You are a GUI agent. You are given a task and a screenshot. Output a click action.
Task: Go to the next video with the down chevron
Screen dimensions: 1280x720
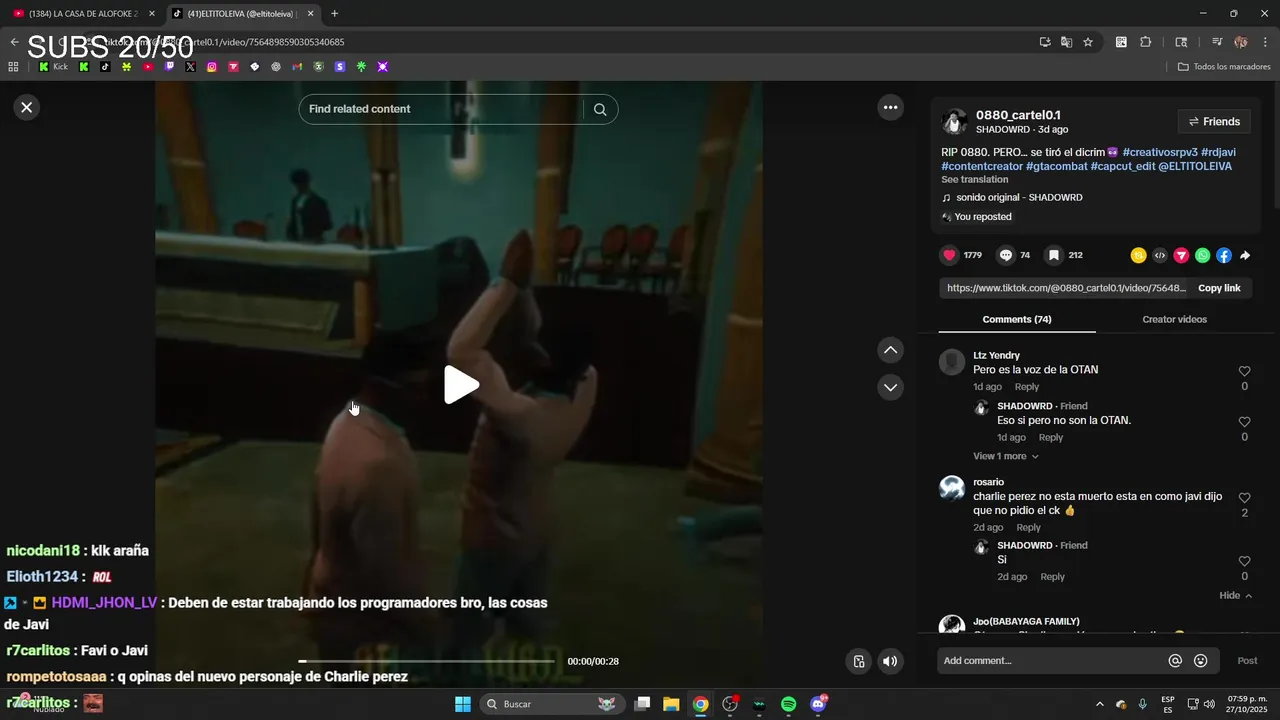coord(890,387)
